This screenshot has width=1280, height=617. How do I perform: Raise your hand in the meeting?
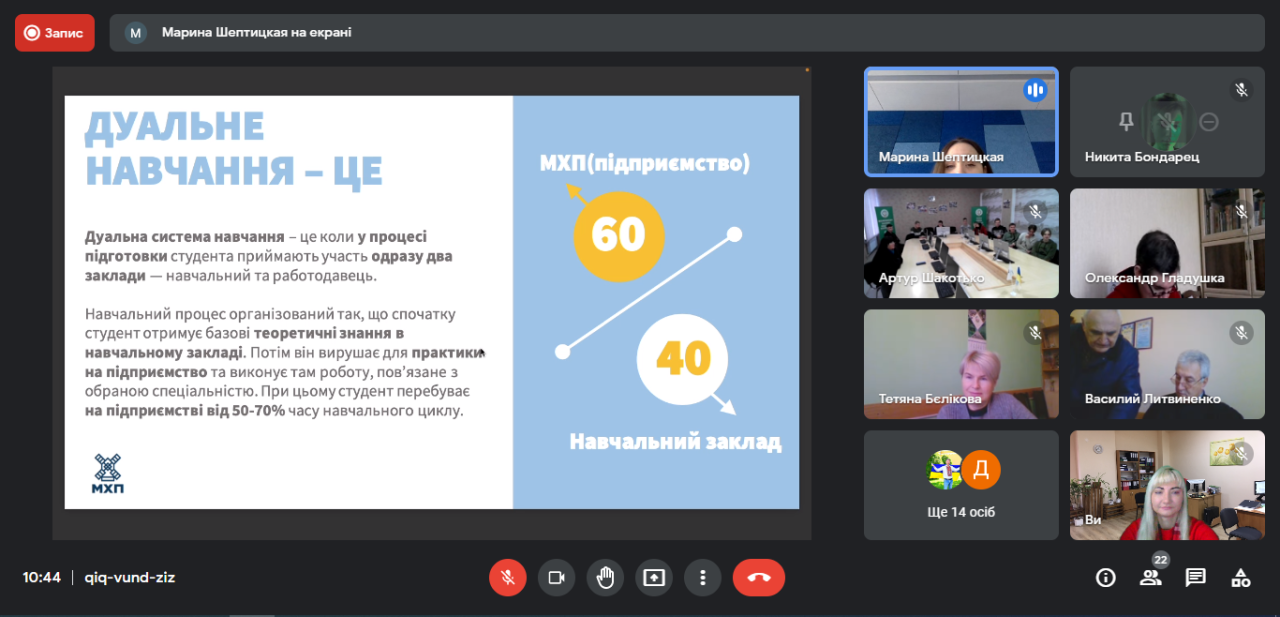[605, 577]
